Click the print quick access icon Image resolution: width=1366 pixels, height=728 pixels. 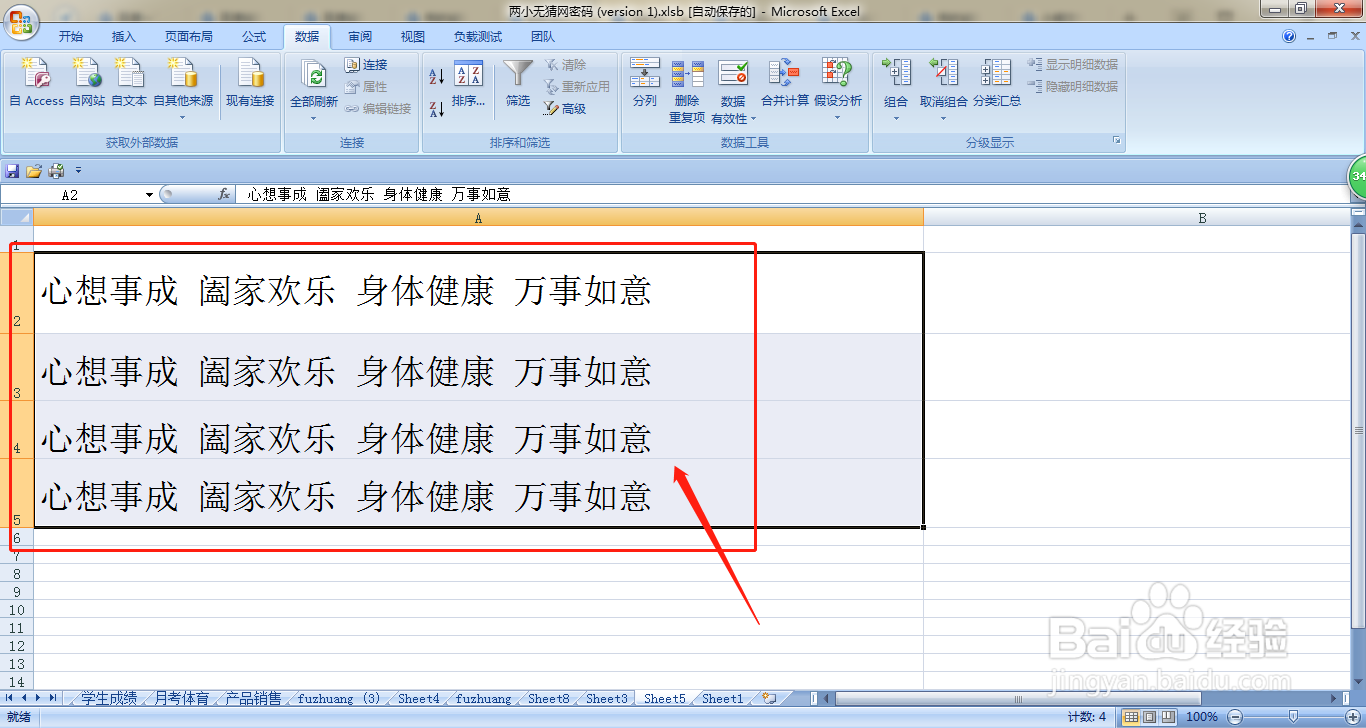tap(57, 171)
